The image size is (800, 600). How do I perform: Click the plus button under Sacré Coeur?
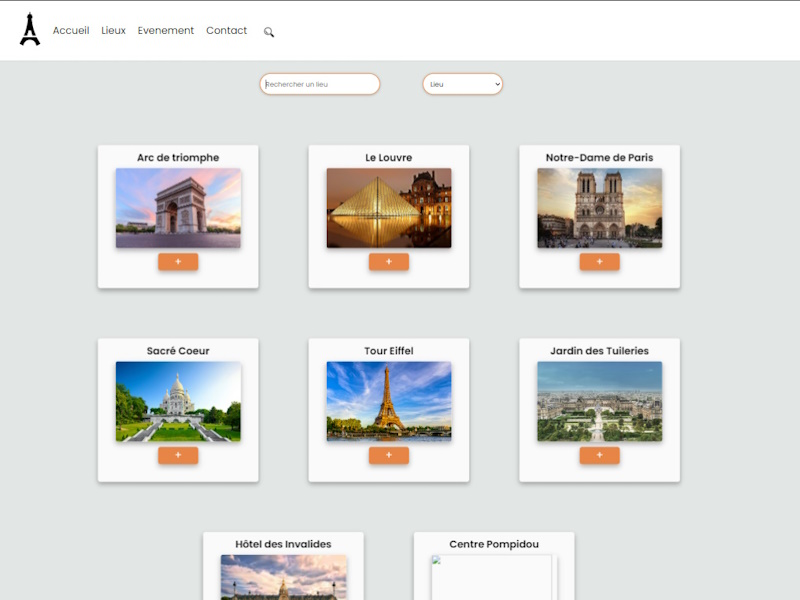tap(178, 455)
